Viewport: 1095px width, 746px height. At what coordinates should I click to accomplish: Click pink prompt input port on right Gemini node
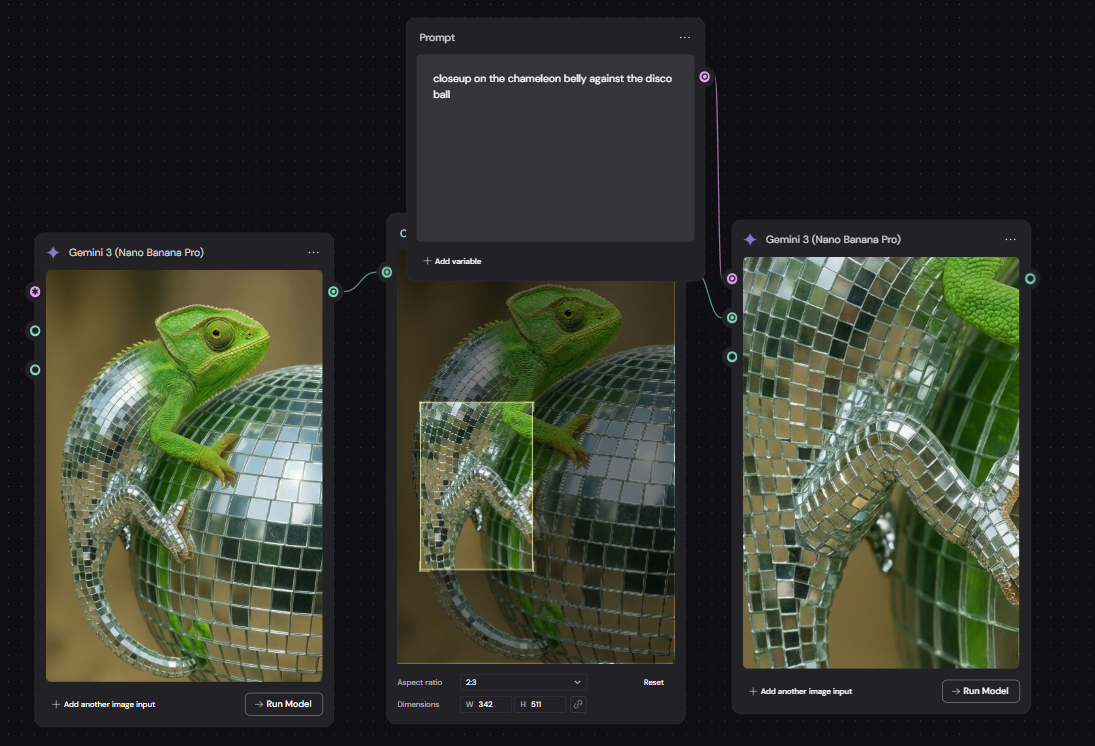(x=732, y=279)
